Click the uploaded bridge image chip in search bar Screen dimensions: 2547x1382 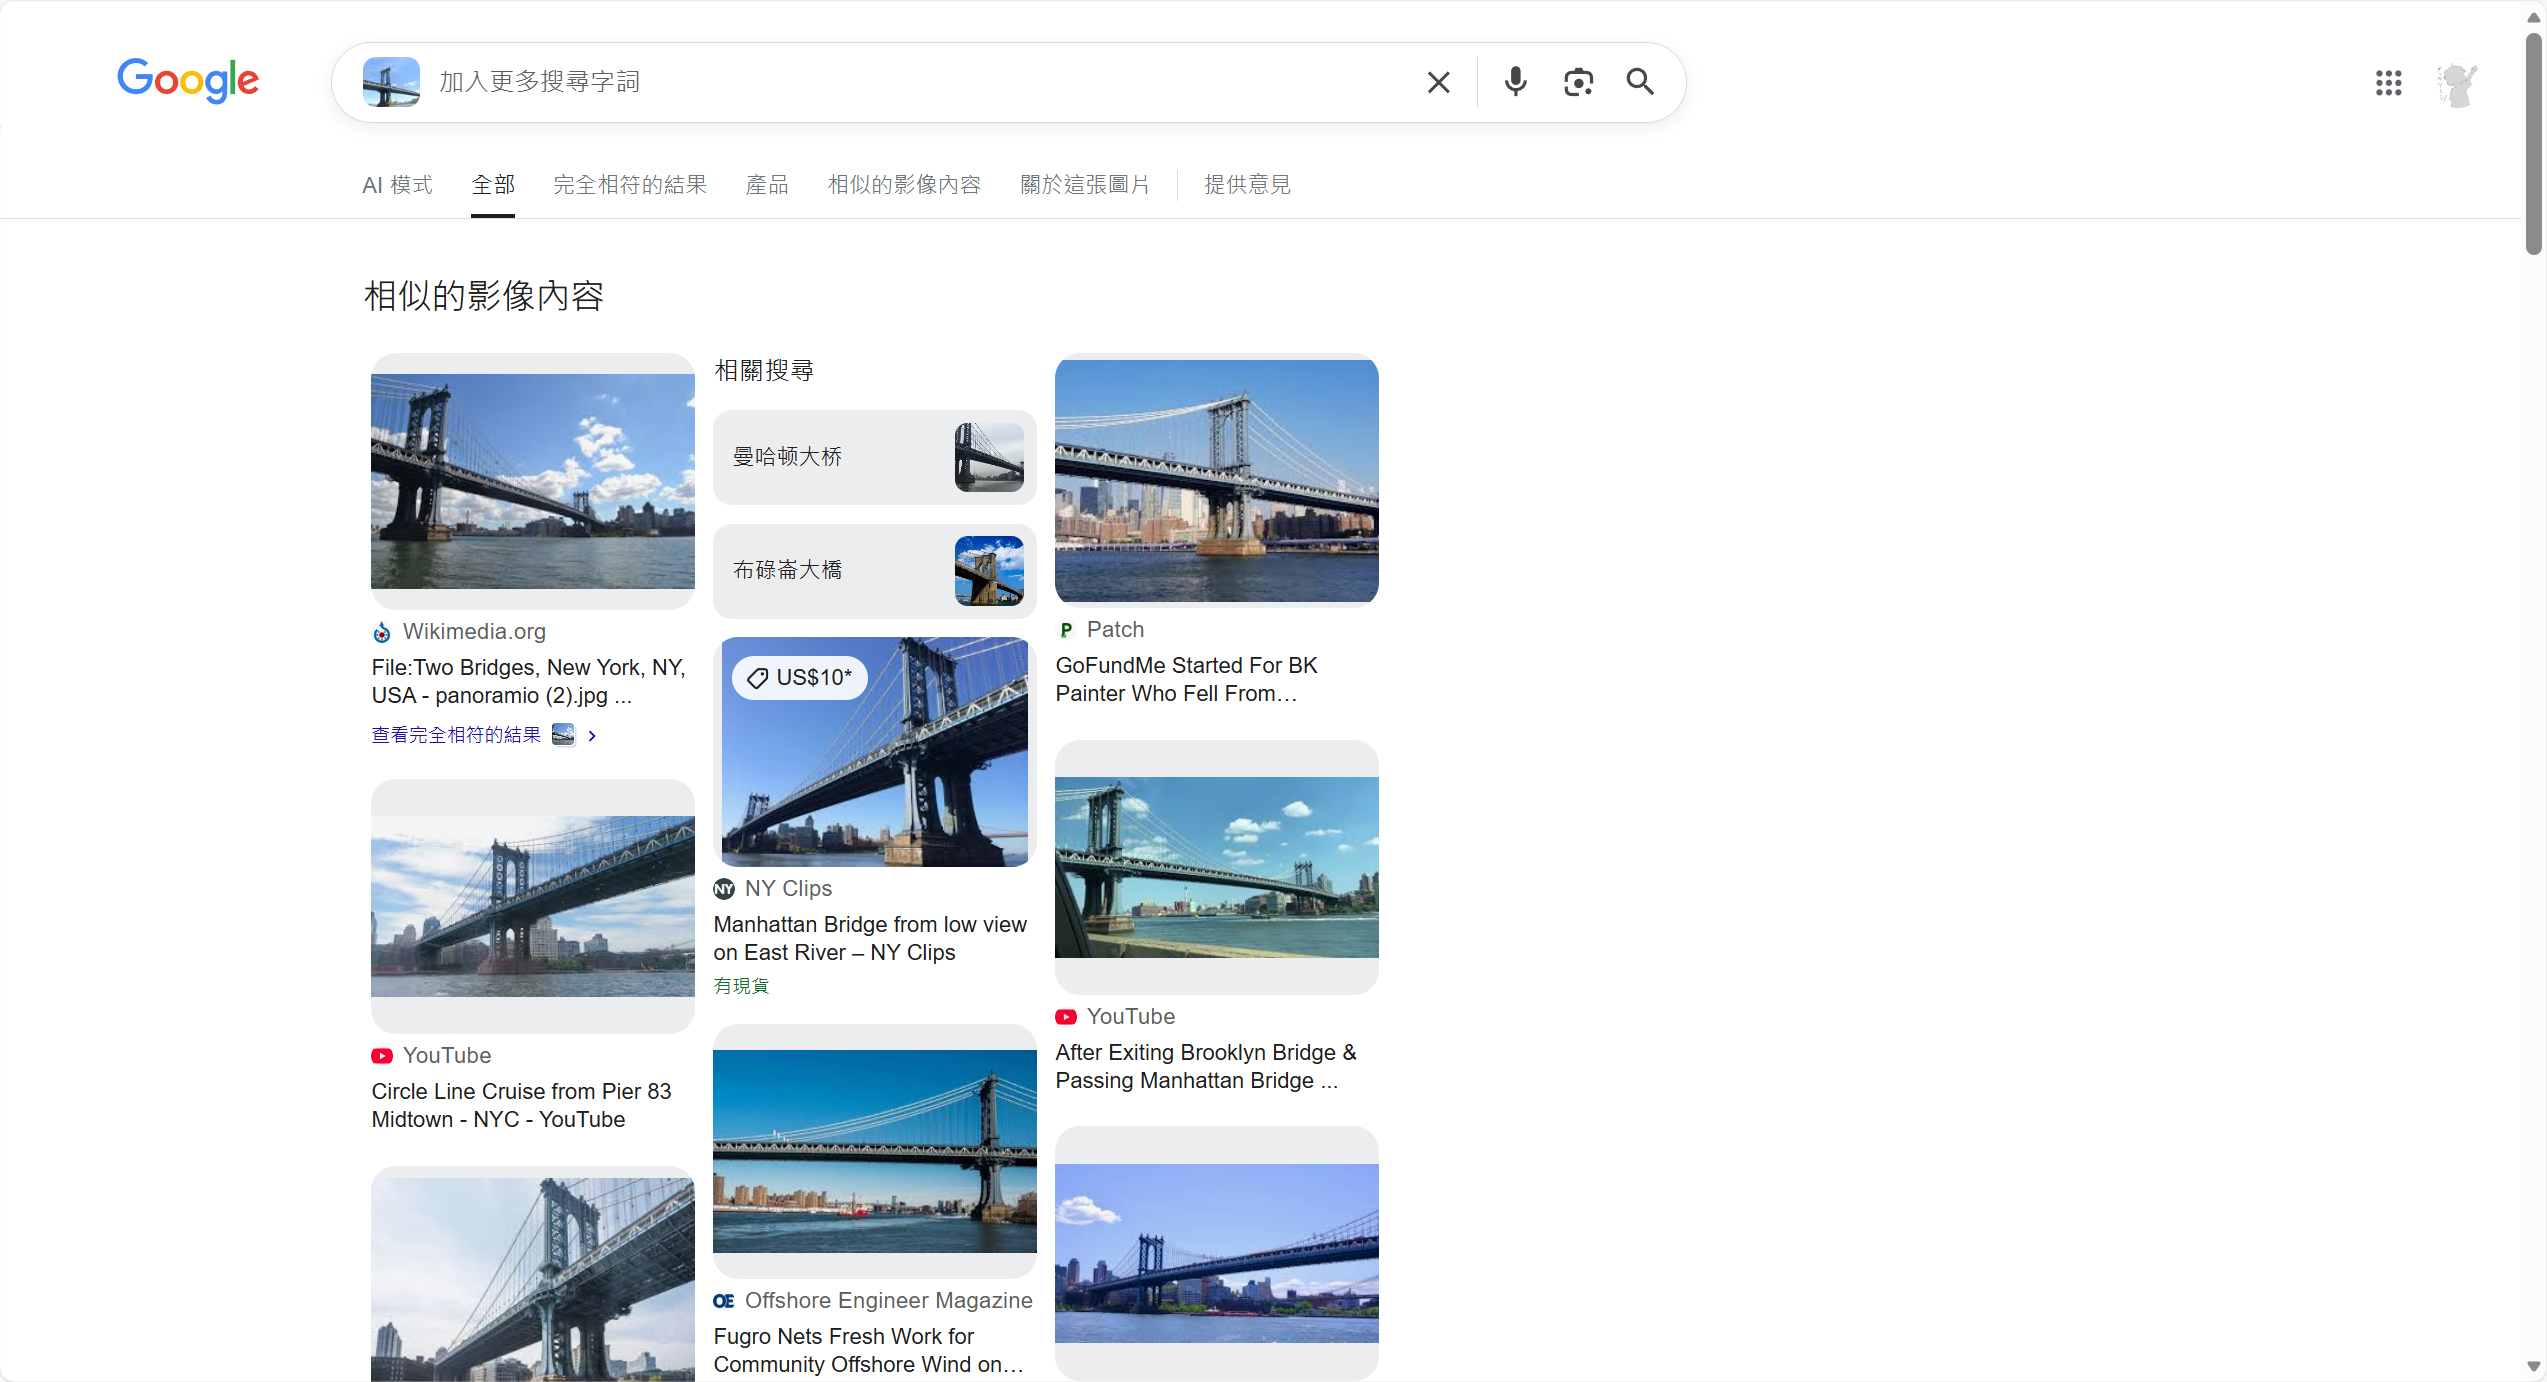(391, 82)
